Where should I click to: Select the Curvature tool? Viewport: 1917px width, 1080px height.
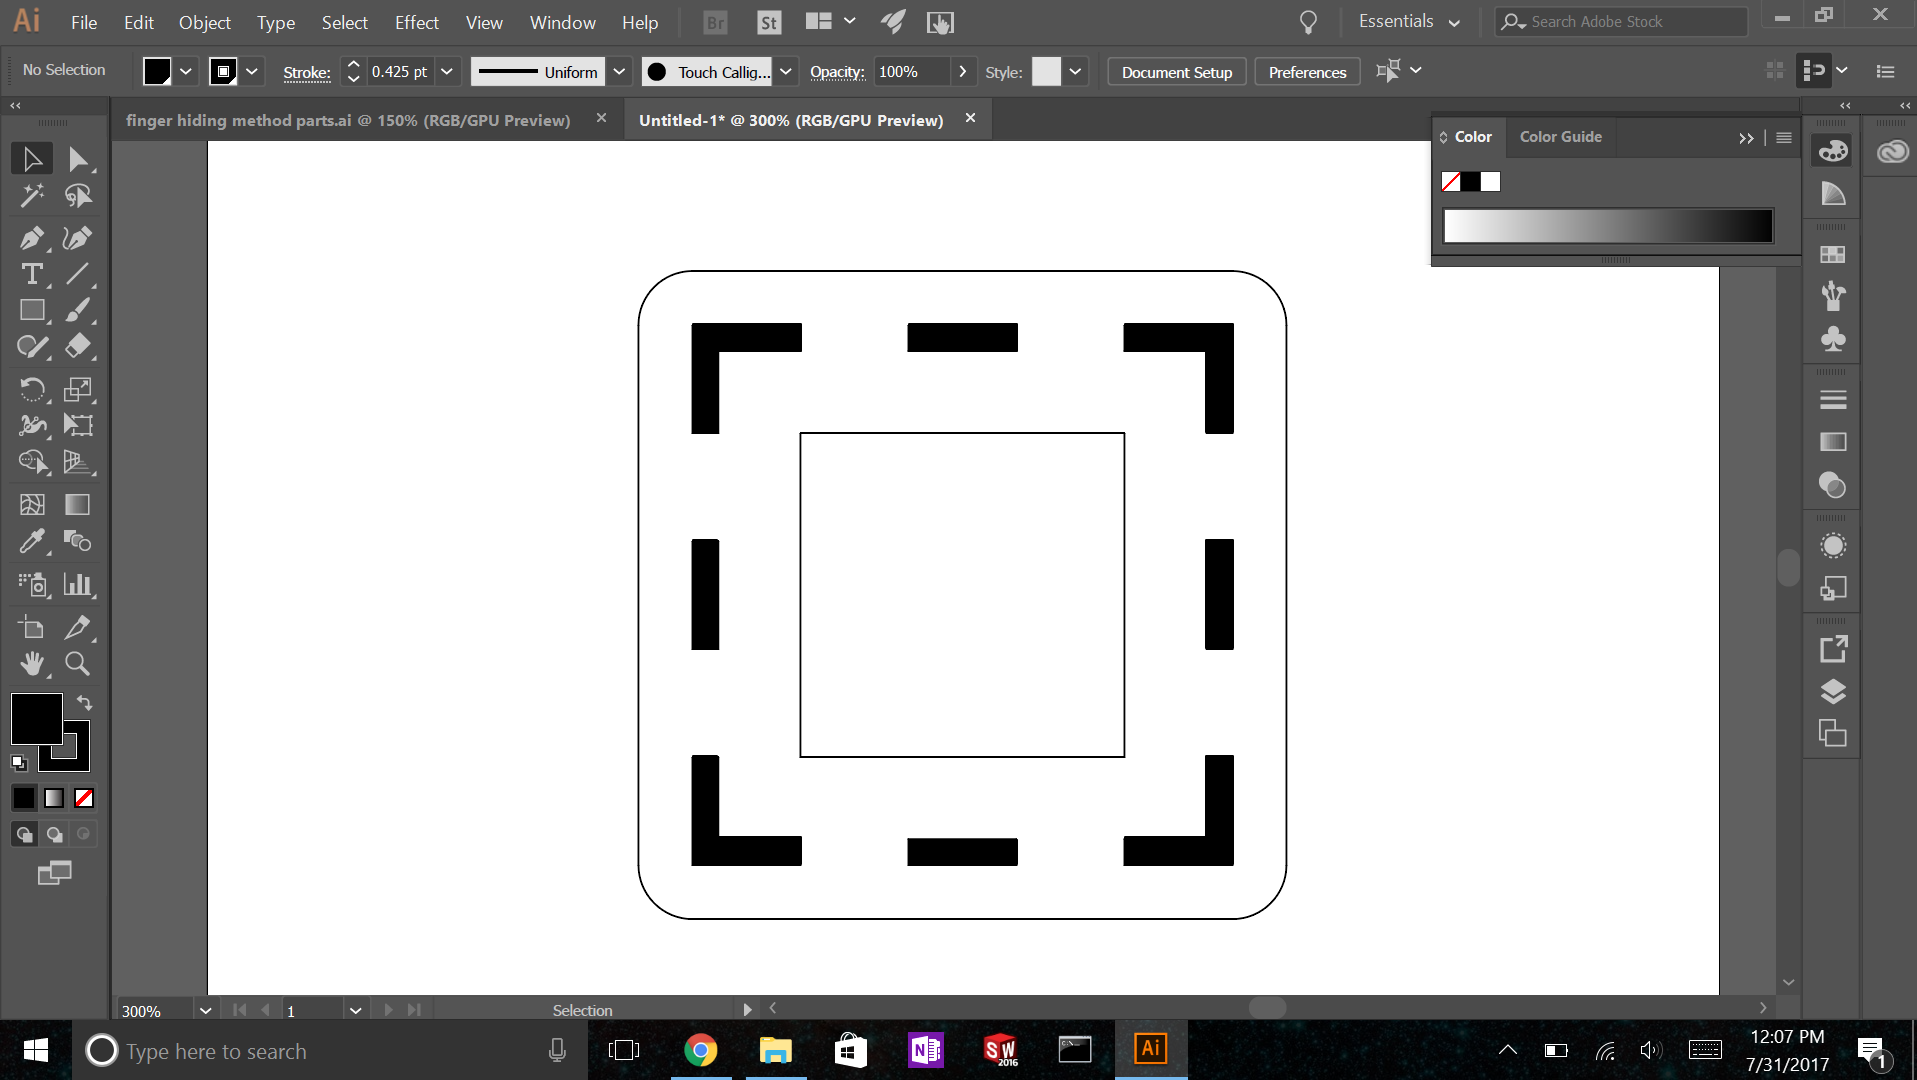point(77,238)
